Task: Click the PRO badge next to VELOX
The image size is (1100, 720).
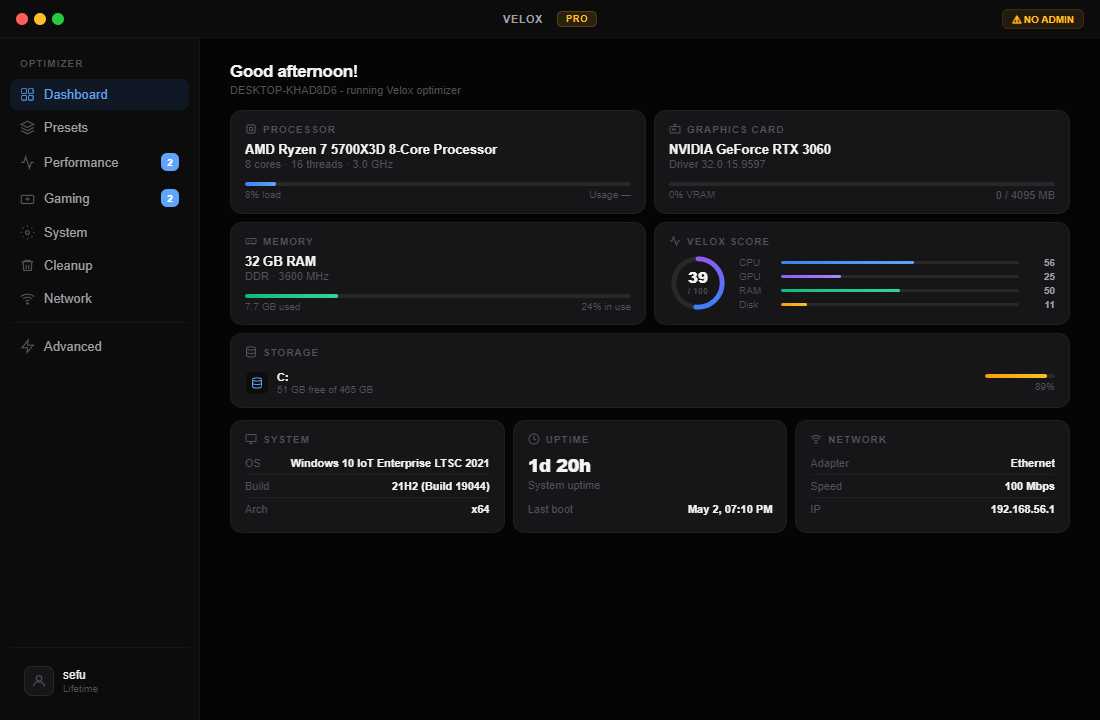Action: pos(577,19)
